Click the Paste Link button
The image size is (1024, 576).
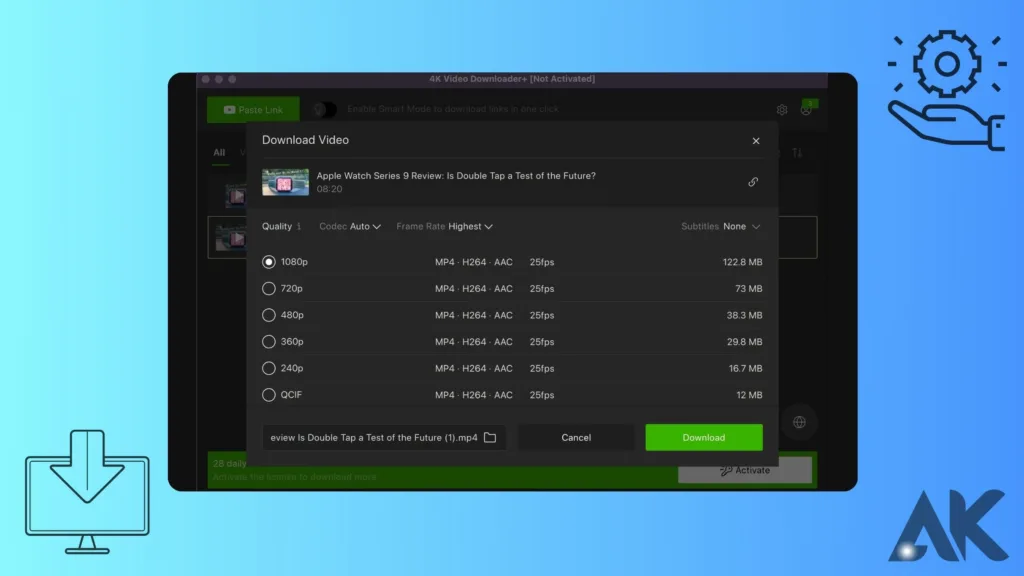pos(253,110)
